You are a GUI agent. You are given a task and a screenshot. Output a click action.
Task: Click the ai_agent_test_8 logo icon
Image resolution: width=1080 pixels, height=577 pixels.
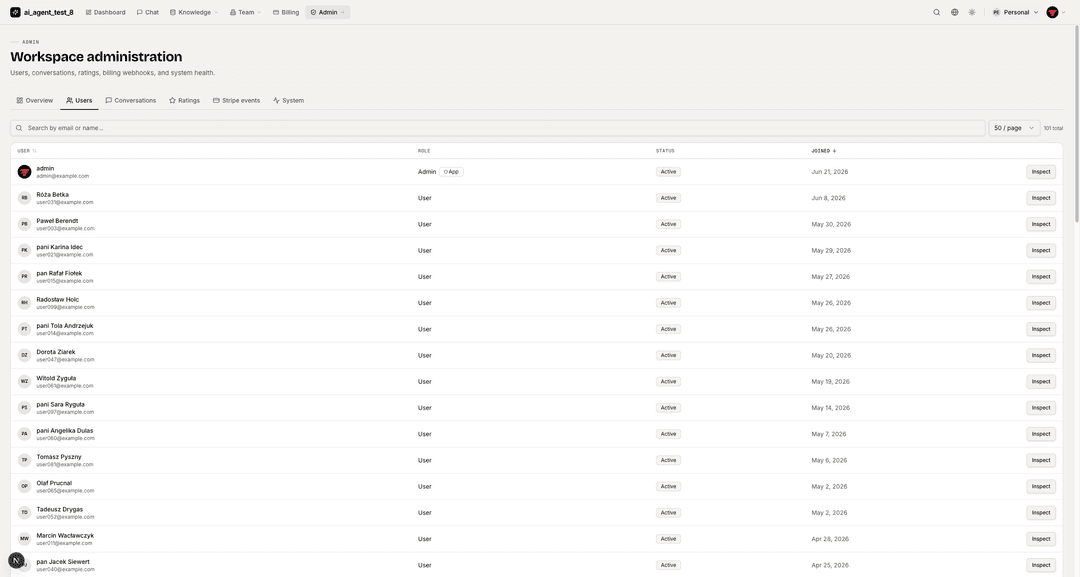click(15, 12)
